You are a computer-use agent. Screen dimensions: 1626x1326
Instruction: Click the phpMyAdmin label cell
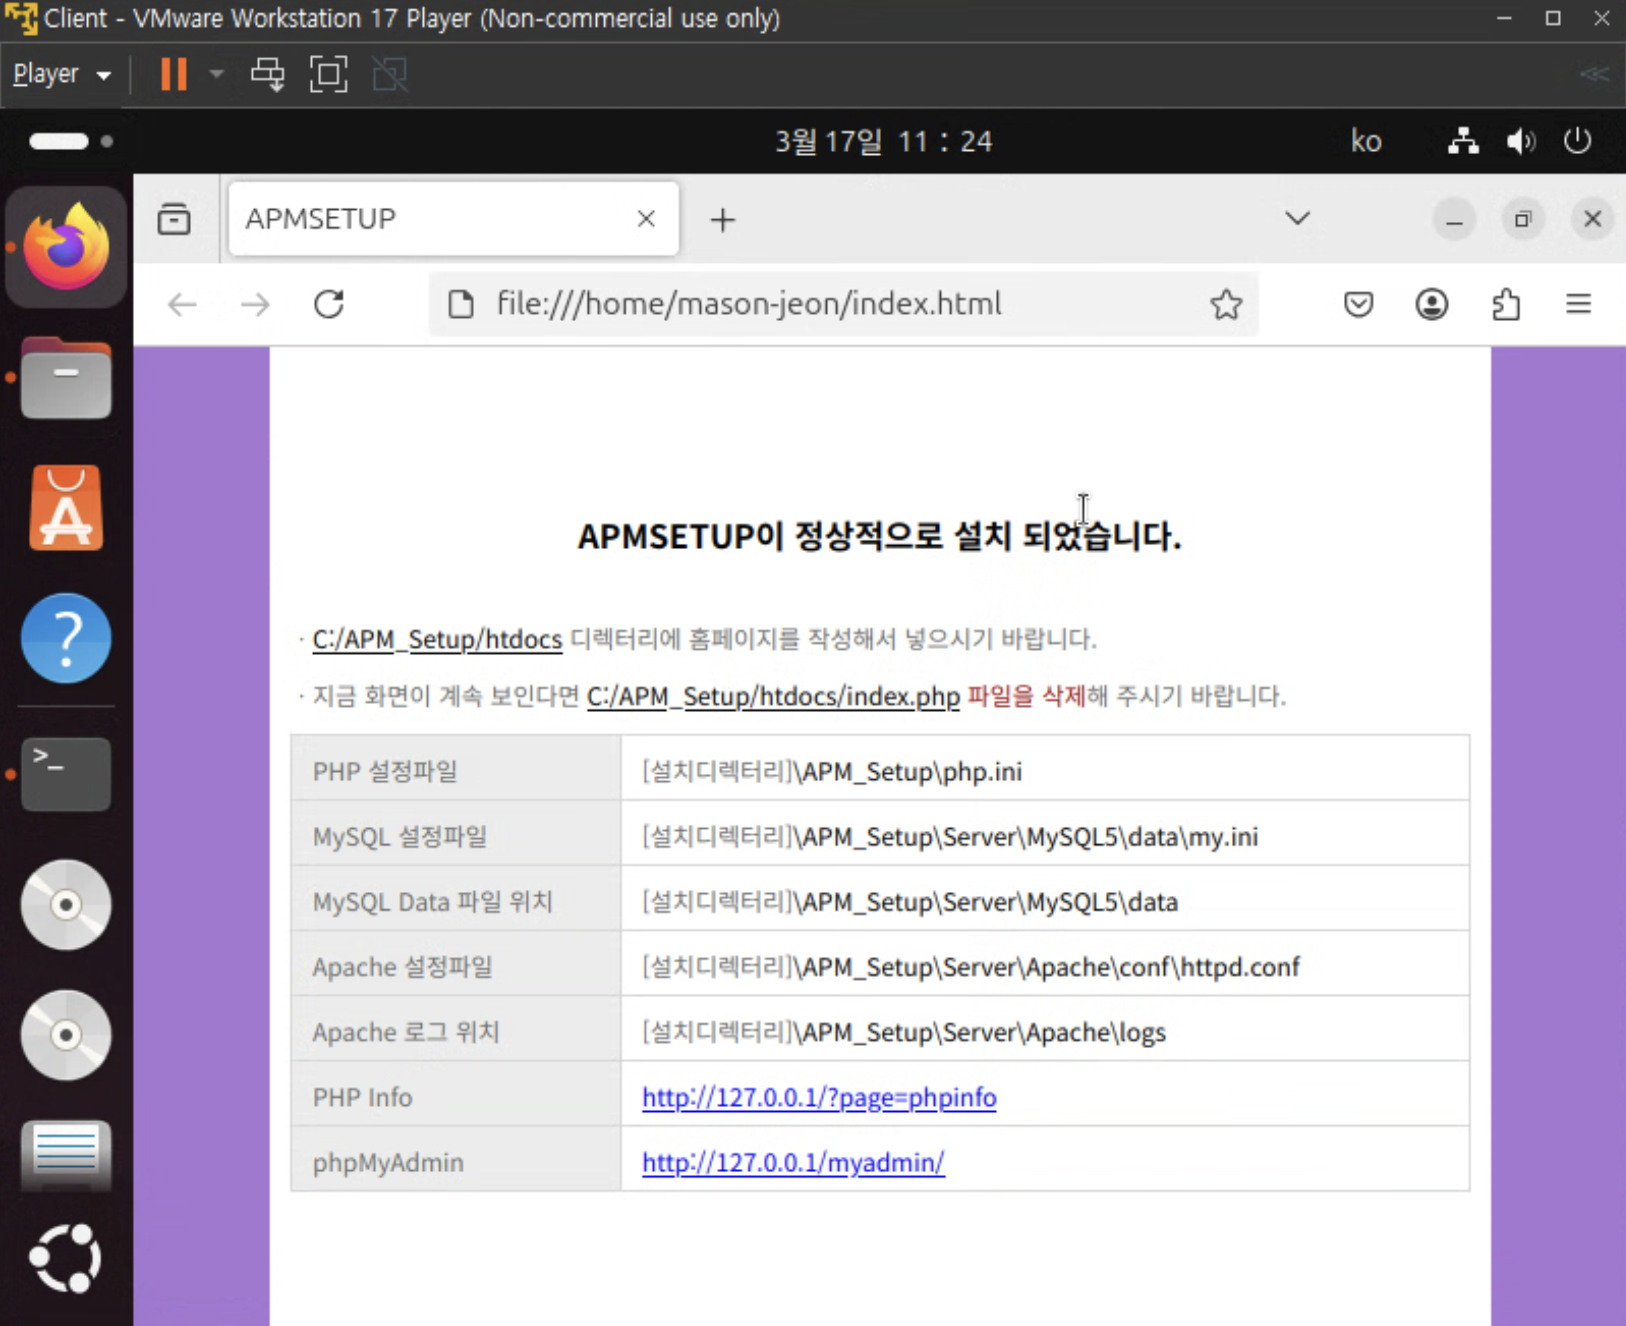click(456, 1158)
